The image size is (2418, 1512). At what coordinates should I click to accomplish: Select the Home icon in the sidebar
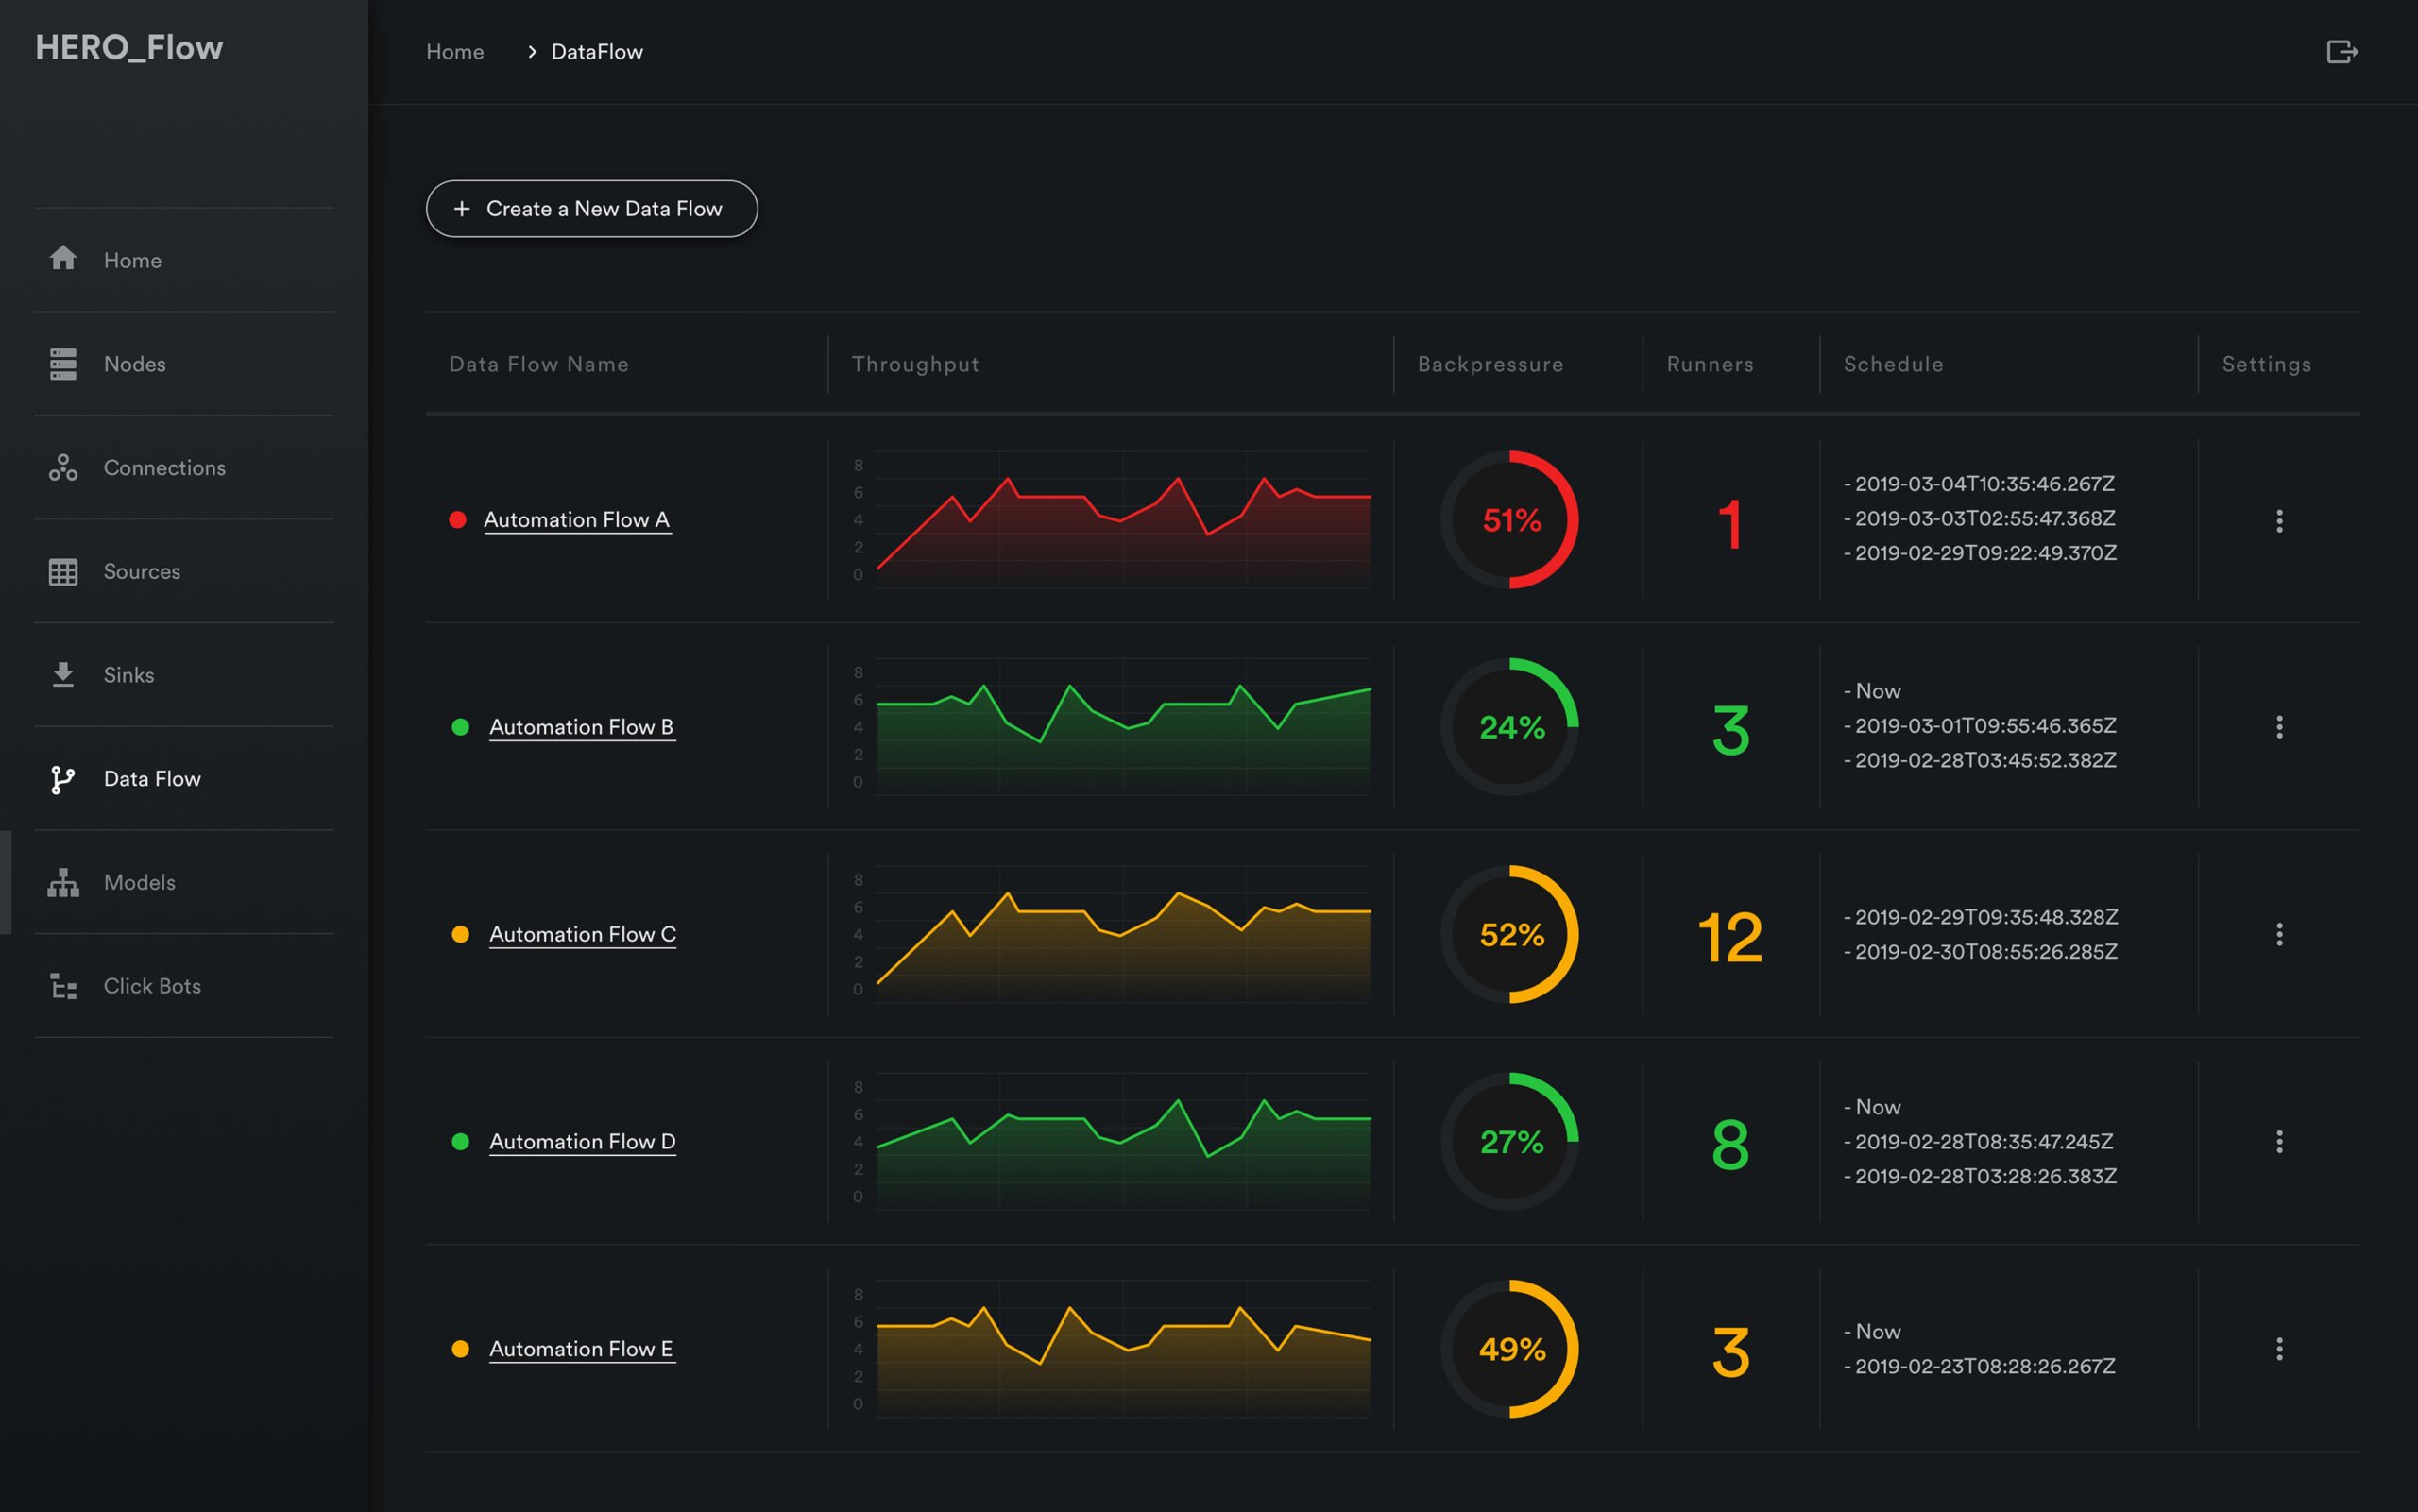(x=63, y=259)
